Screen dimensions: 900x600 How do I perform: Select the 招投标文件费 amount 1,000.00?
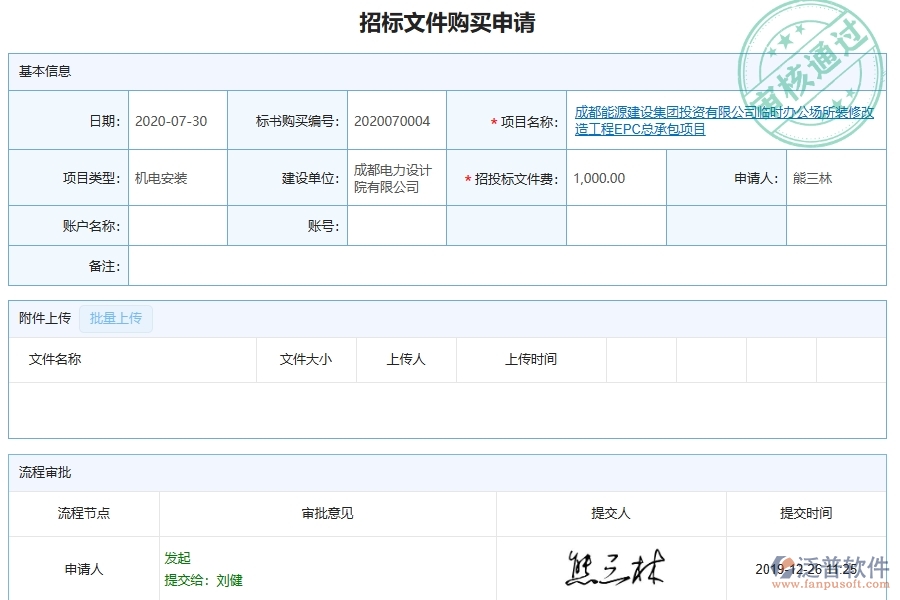coord(600,178)
